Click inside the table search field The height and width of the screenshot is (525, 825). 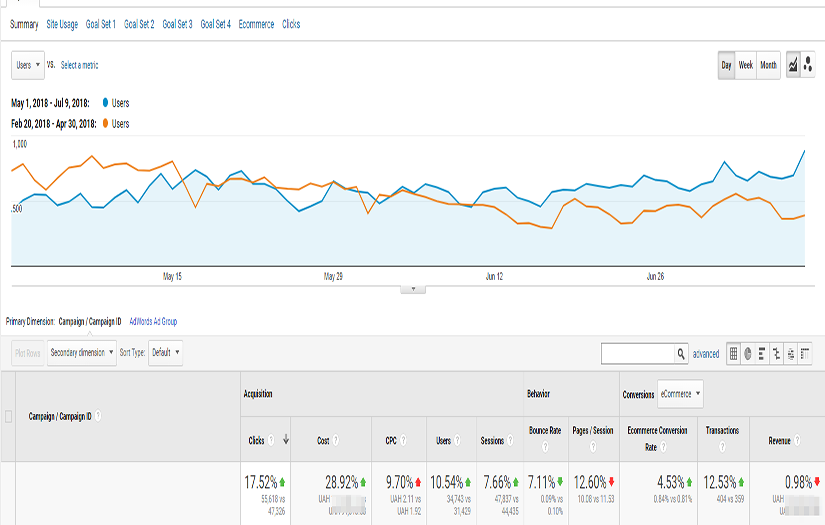pyautogui.click(x=637, y=353)
